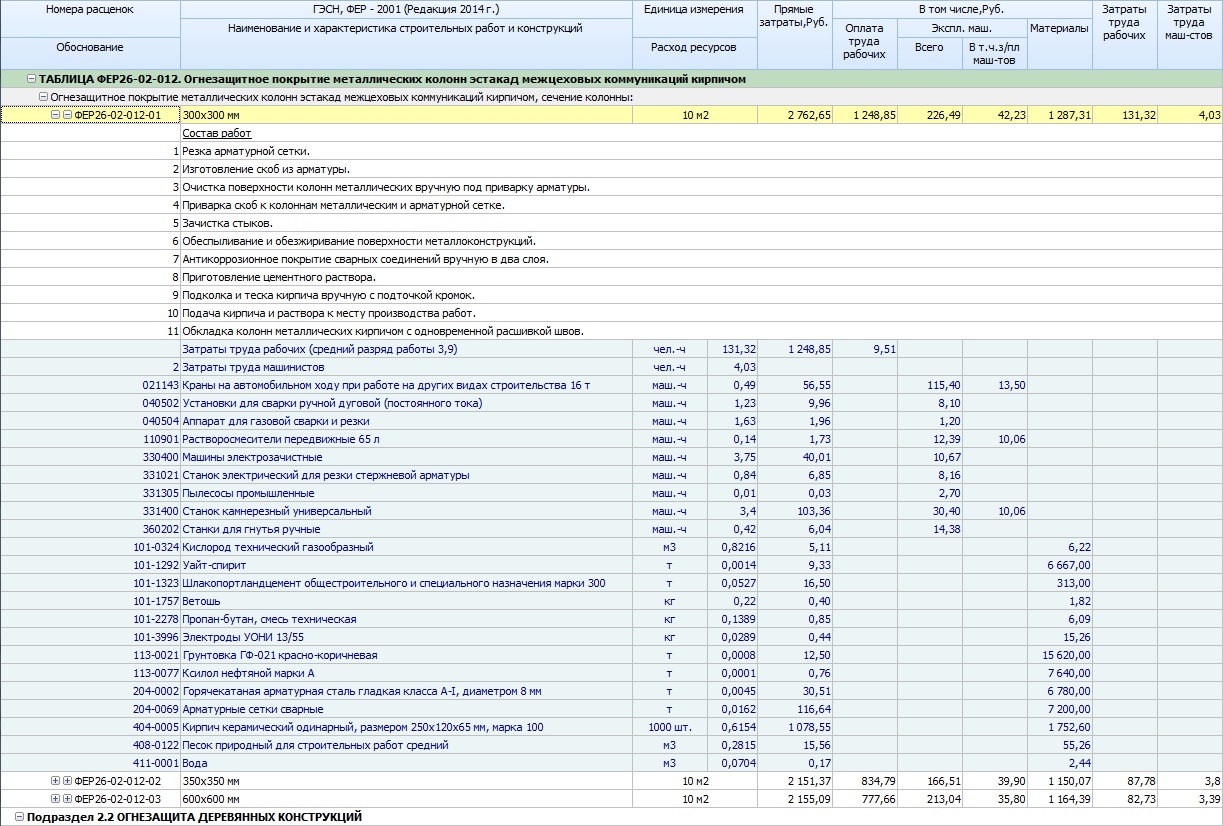Expand ФЕР26-02-012-03 using its leftmost plus box

point(55,799)
